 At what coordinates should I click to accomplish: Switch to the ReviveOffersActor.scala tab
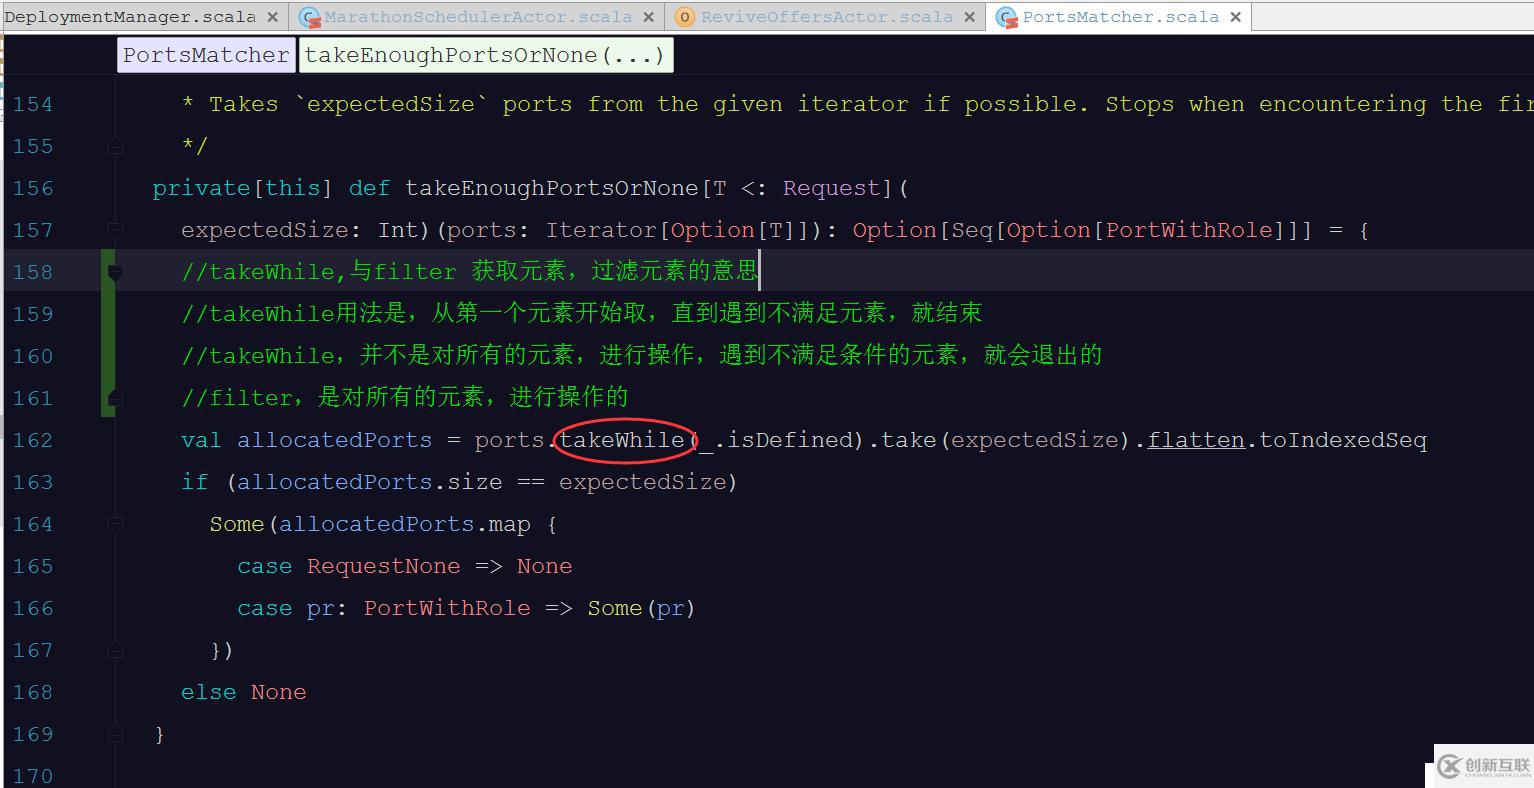(x=827, y=17)
